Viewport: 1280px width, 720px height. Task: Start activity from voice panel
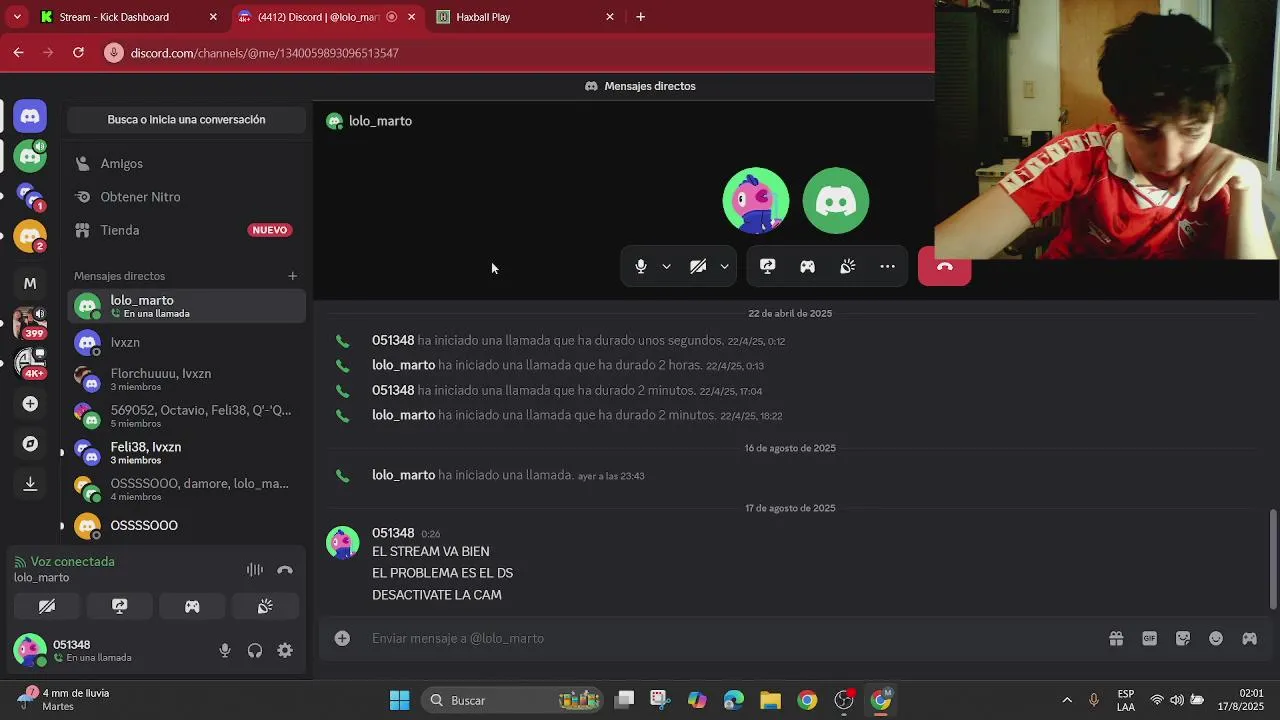pos(192,606)
